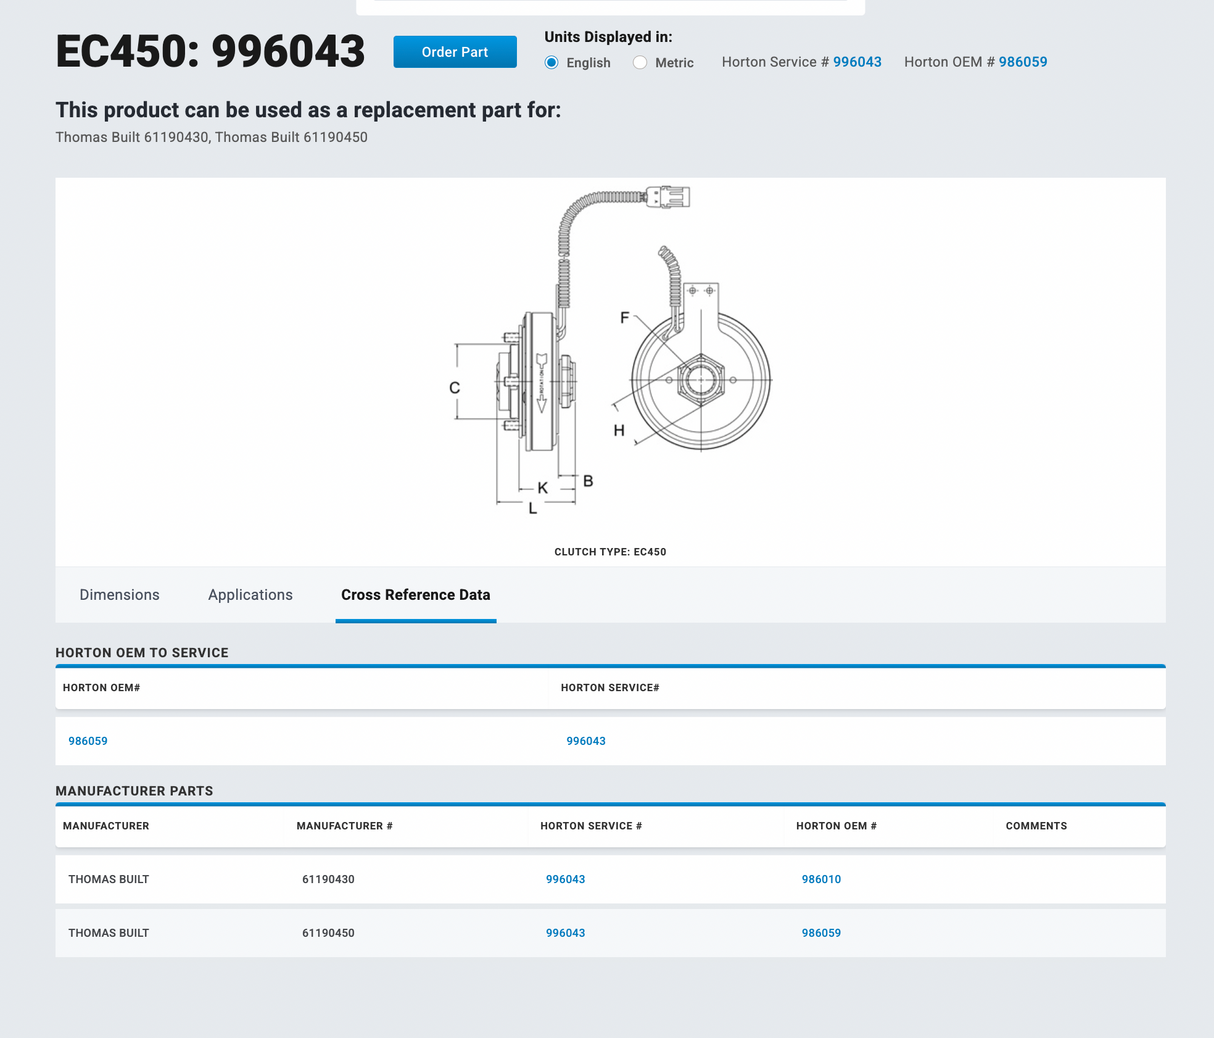Switch units to Metric
Screen dimensions: 1214x1038
640,62
